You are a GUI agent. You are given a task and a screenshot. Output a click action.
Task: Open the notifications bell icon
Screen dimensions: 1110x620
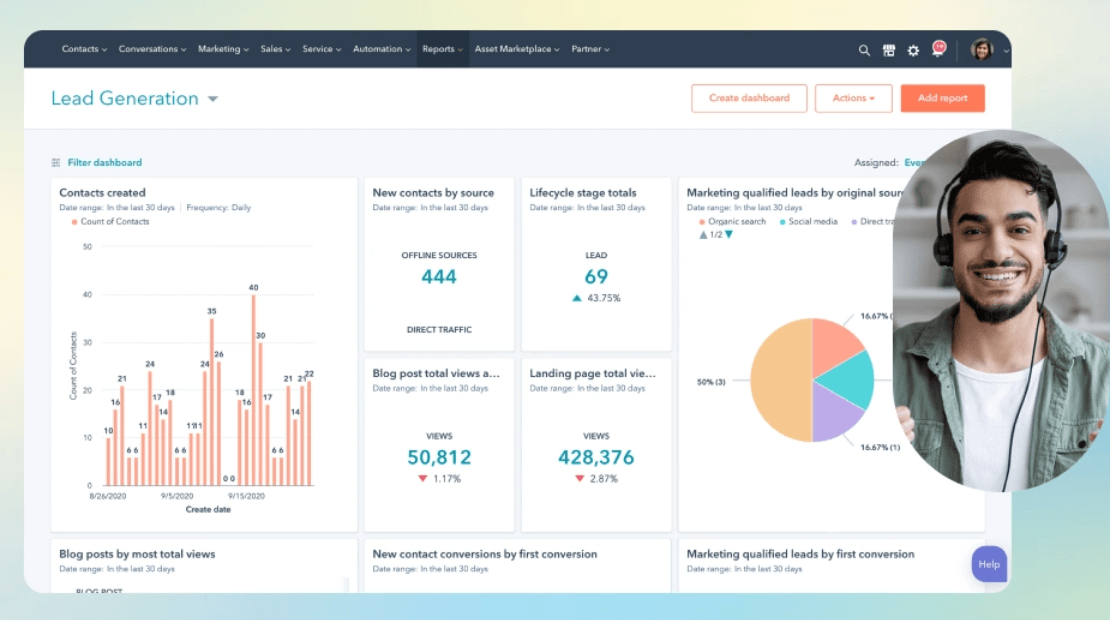[x=939, y=49]
